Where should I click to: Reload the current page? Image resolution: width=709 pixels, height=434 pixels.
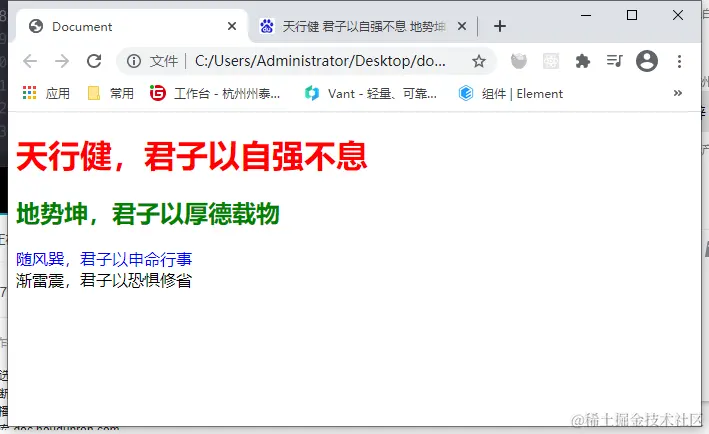[x=94, y=61]
